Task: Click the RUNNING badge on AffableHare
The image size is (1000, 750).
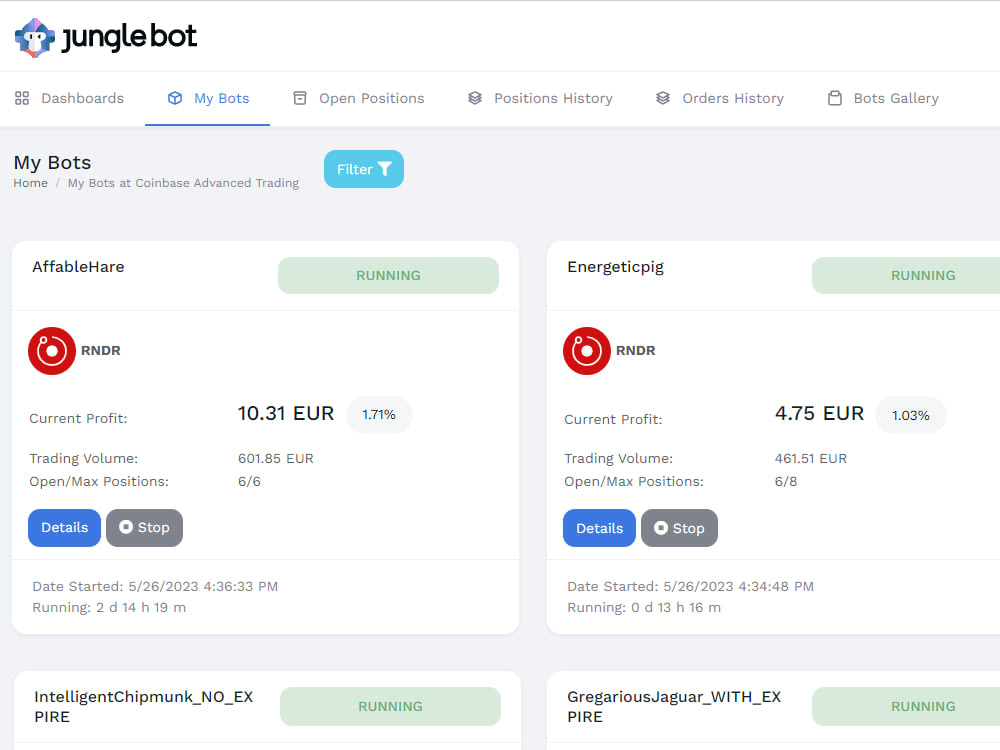Action: point(388,275)
